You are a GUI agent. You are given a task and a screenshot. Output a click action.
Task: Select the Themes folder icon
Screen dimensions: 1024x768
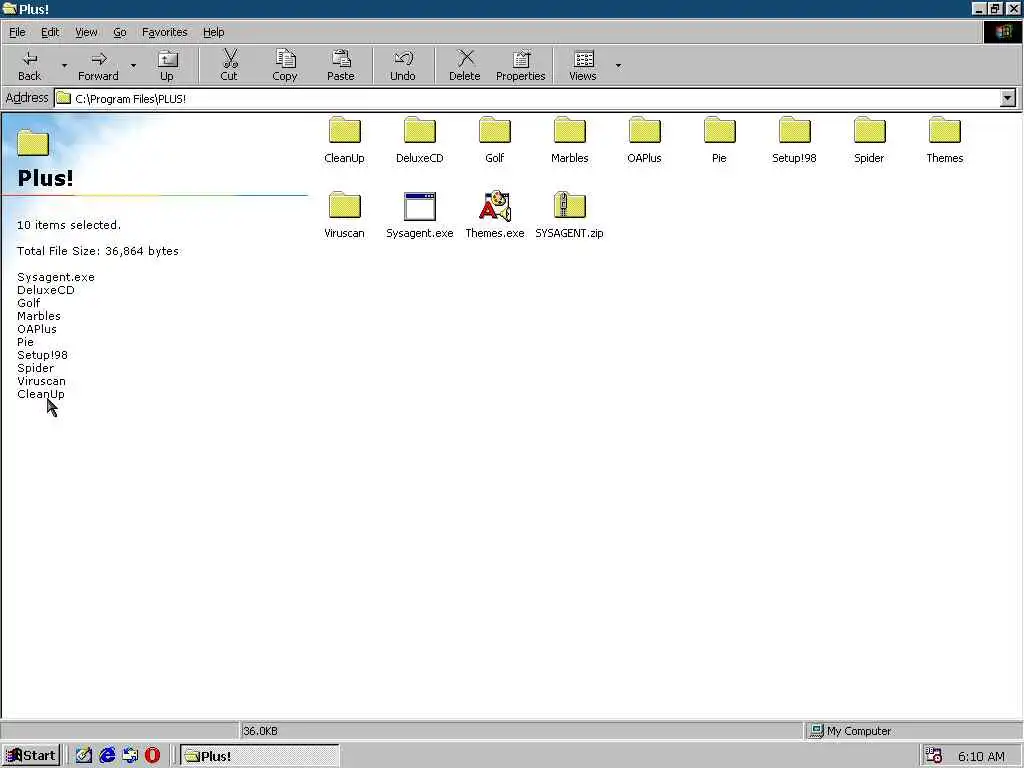945,131
